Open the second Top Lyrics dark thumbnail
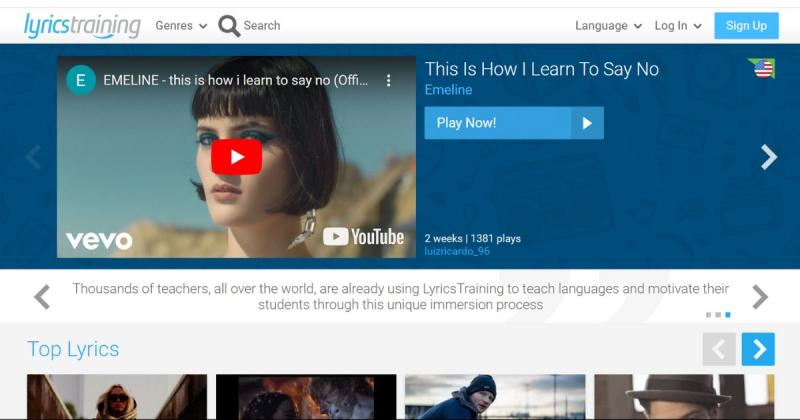800x420 pixels. tap(306, 397)
